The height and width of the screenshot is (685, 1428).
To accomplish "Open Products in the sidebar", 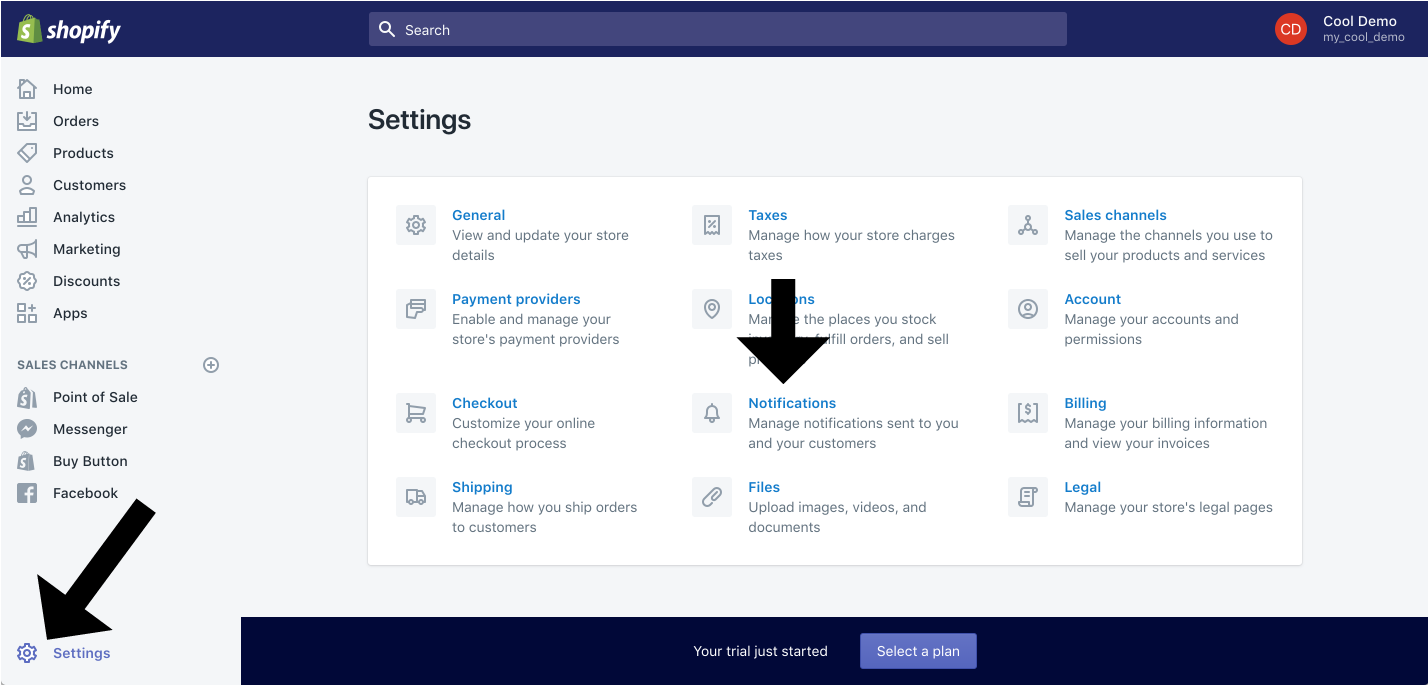I will [83, 153].
